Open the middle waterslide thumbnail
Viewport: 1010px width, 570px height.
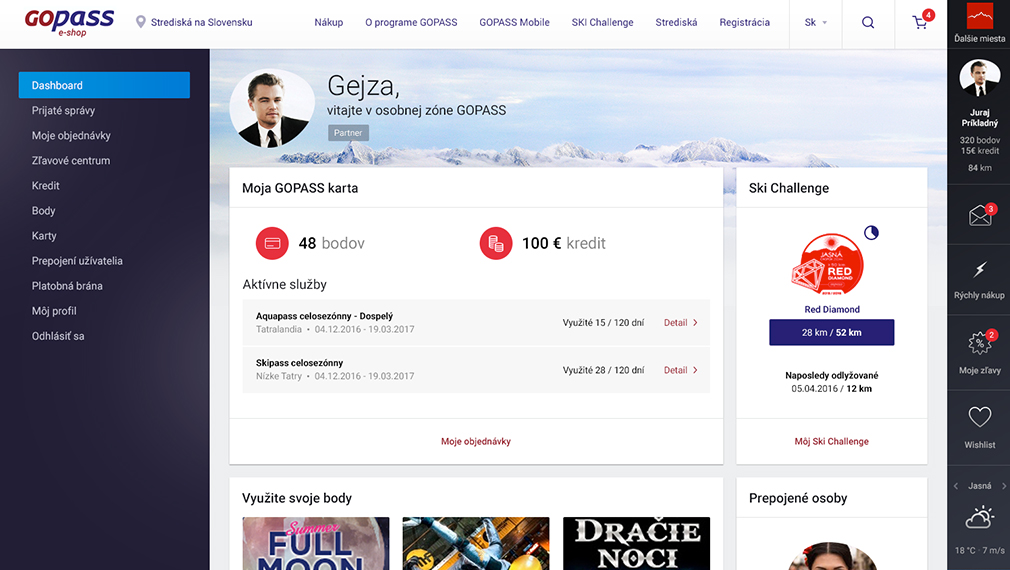[476, 544]
